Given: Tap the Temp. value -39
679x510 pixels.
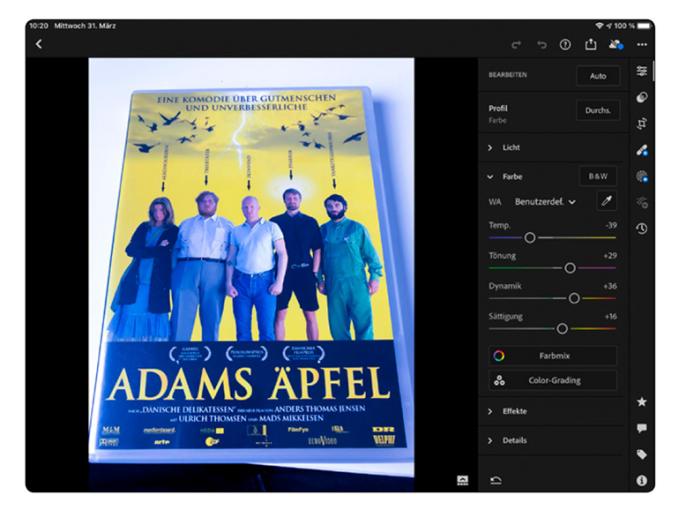Looking at the screenshot, I should pyautogui.click(x=611, y=225).
